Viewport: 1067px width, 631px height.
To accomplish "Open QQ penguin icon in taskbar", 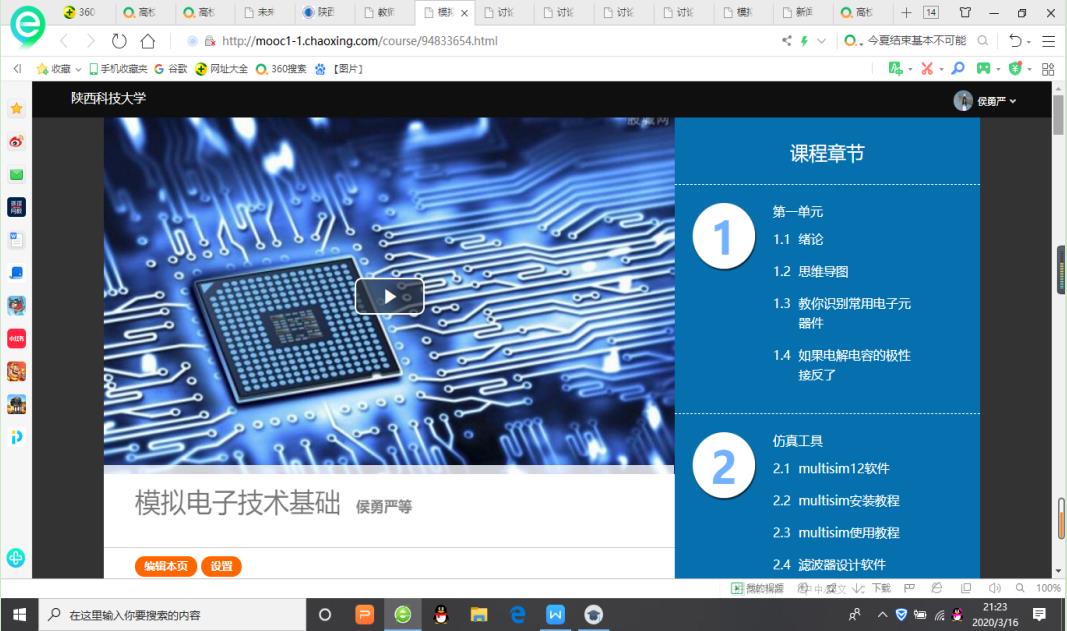I will point(441,614).
